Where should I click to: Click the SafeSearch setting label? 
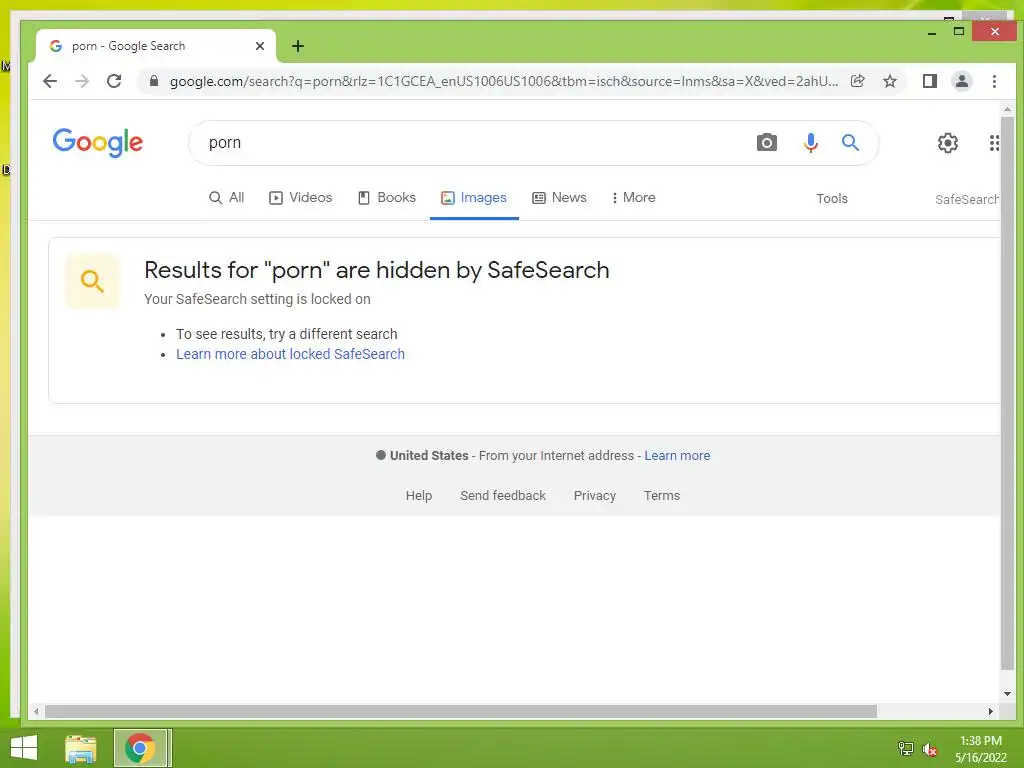click(x=967, y=199)
